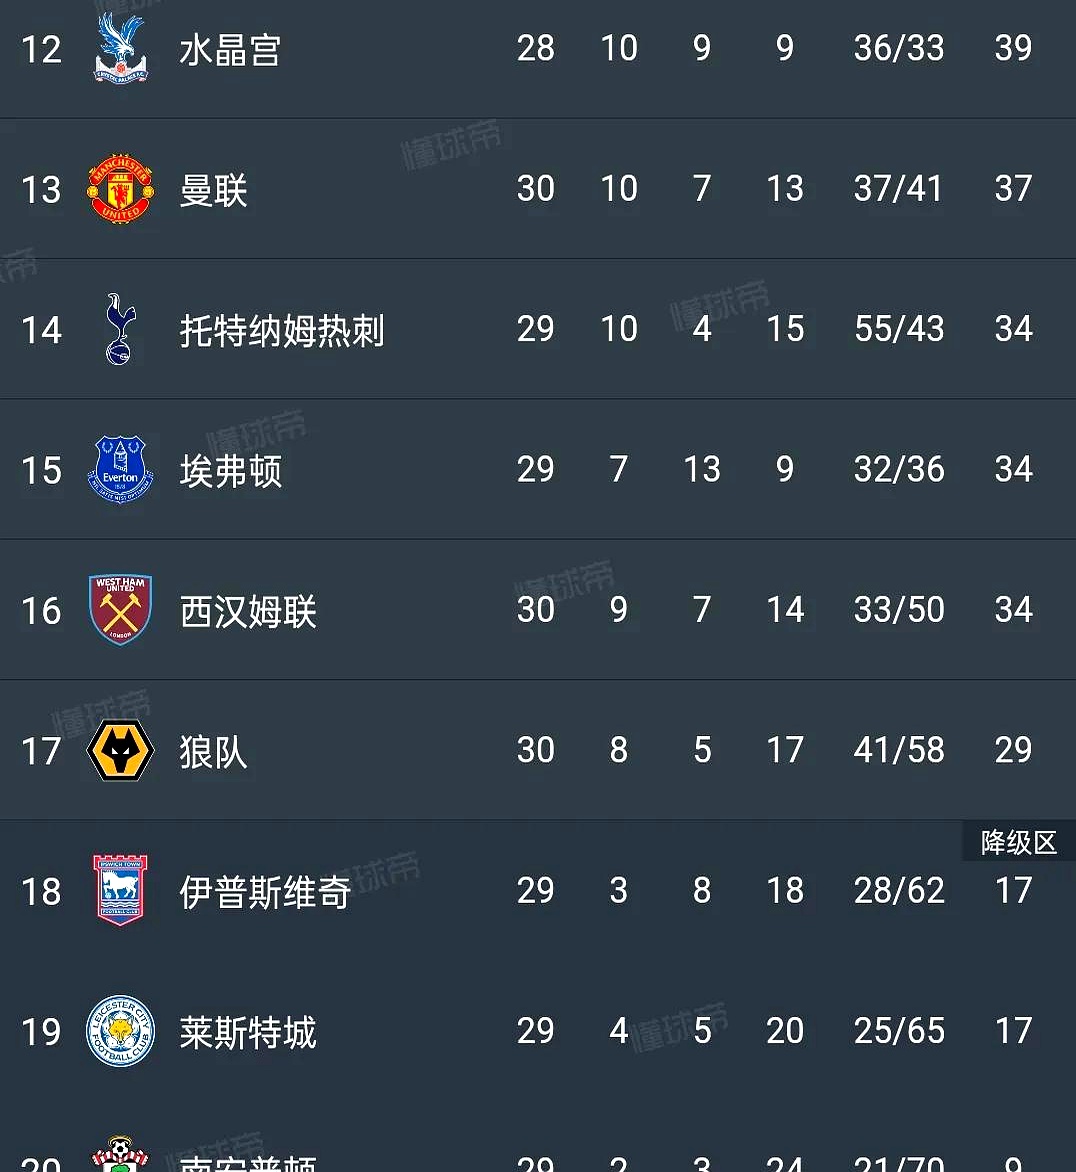This screenshot has height=1172, width=1076.
Task: Click the 降级区 relegation zone label
Action: tap(1018, 842)
